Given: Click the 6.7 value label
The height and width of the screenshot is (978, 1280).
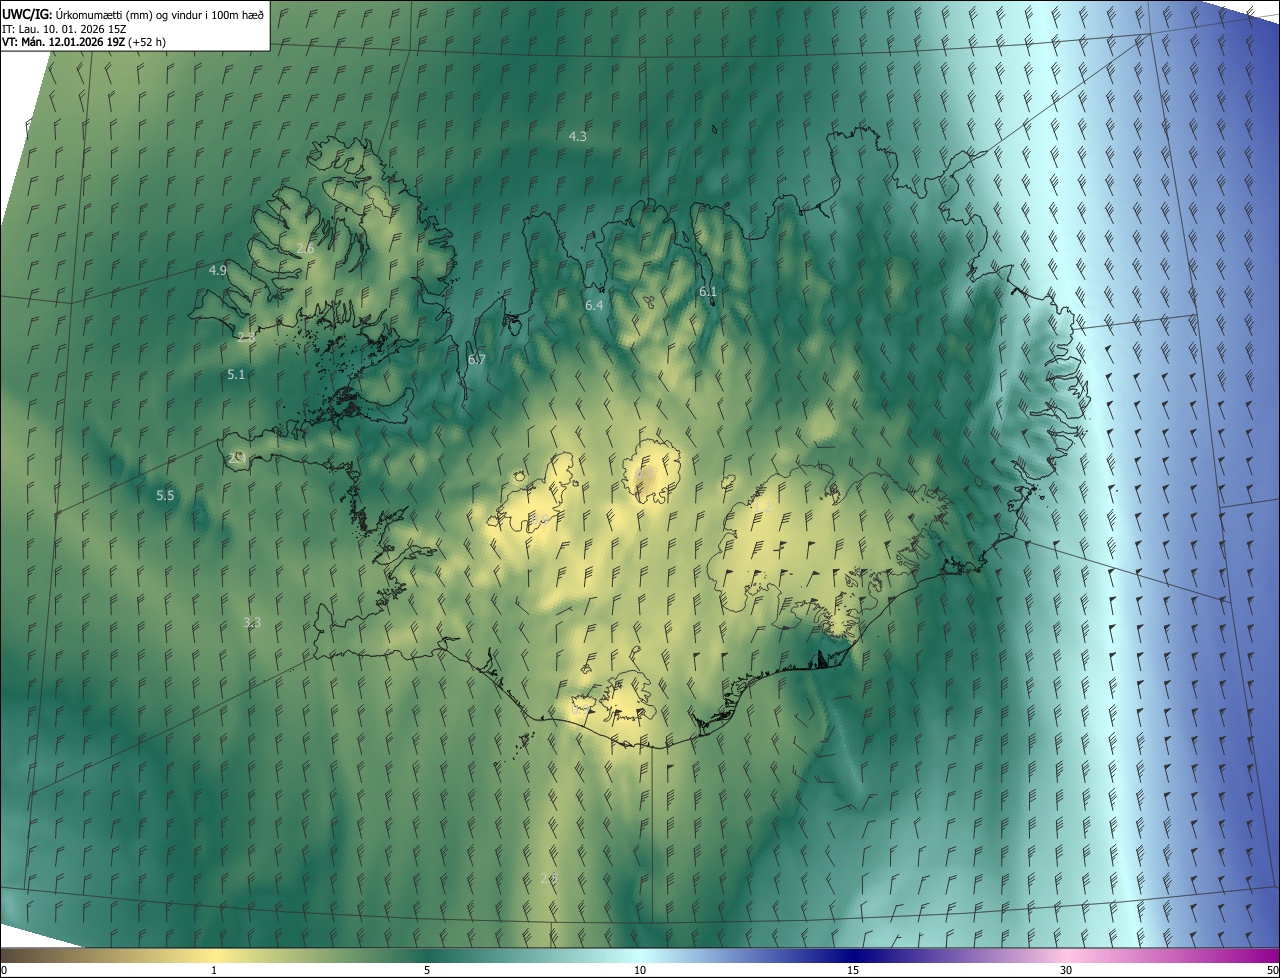Looking at the screenshot, I should (476, 360).
